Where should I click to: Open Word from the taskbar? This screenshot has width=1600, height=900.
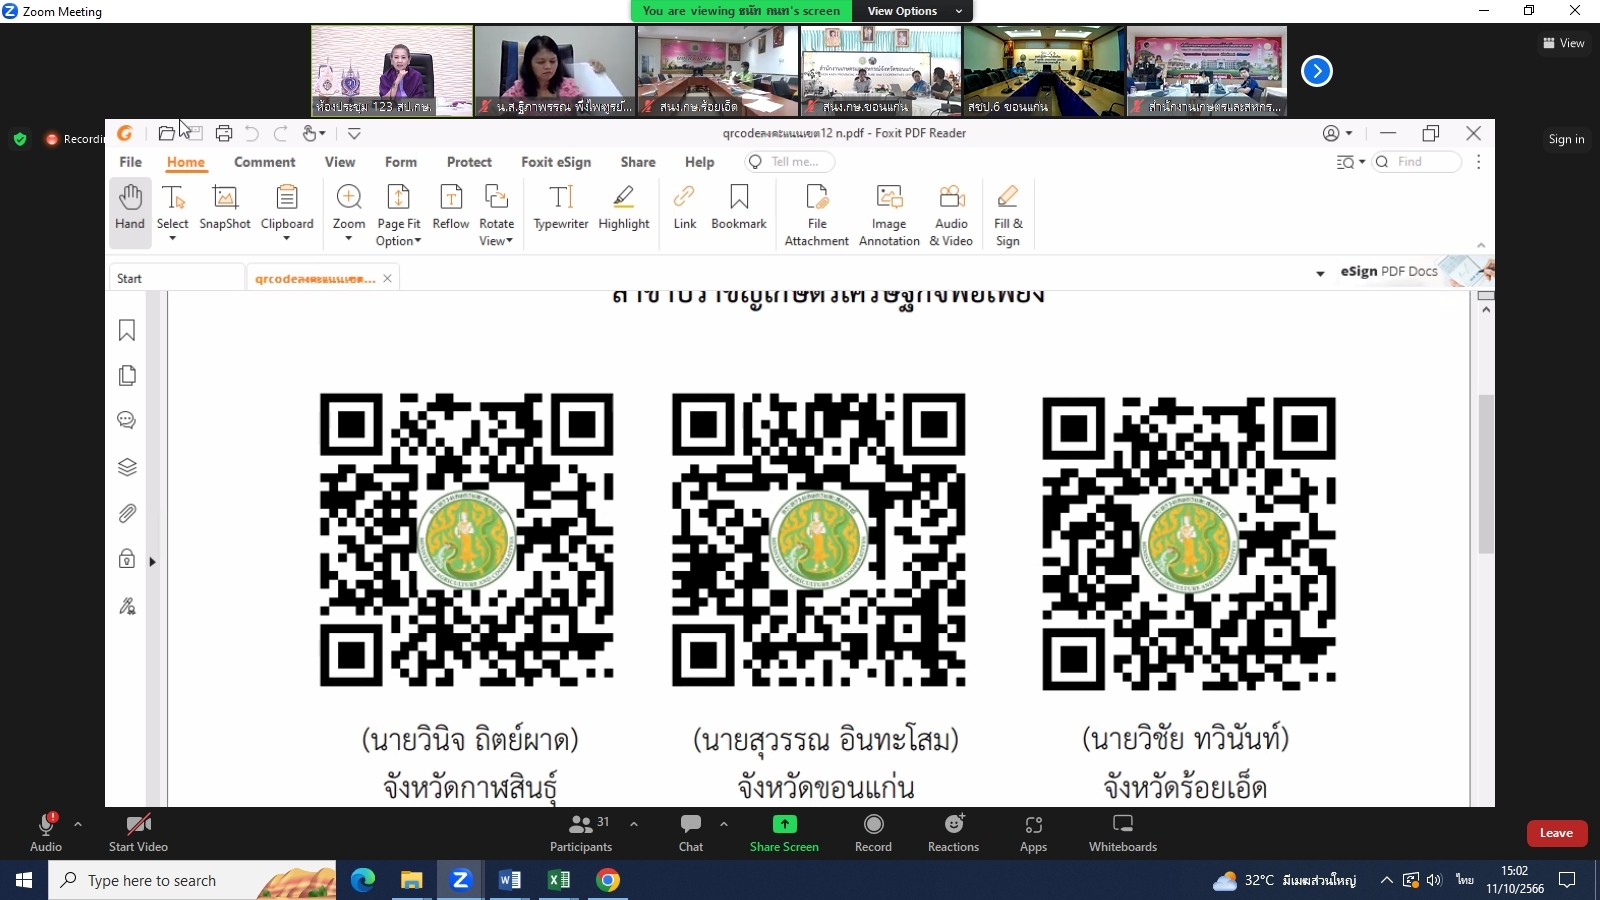510,880
